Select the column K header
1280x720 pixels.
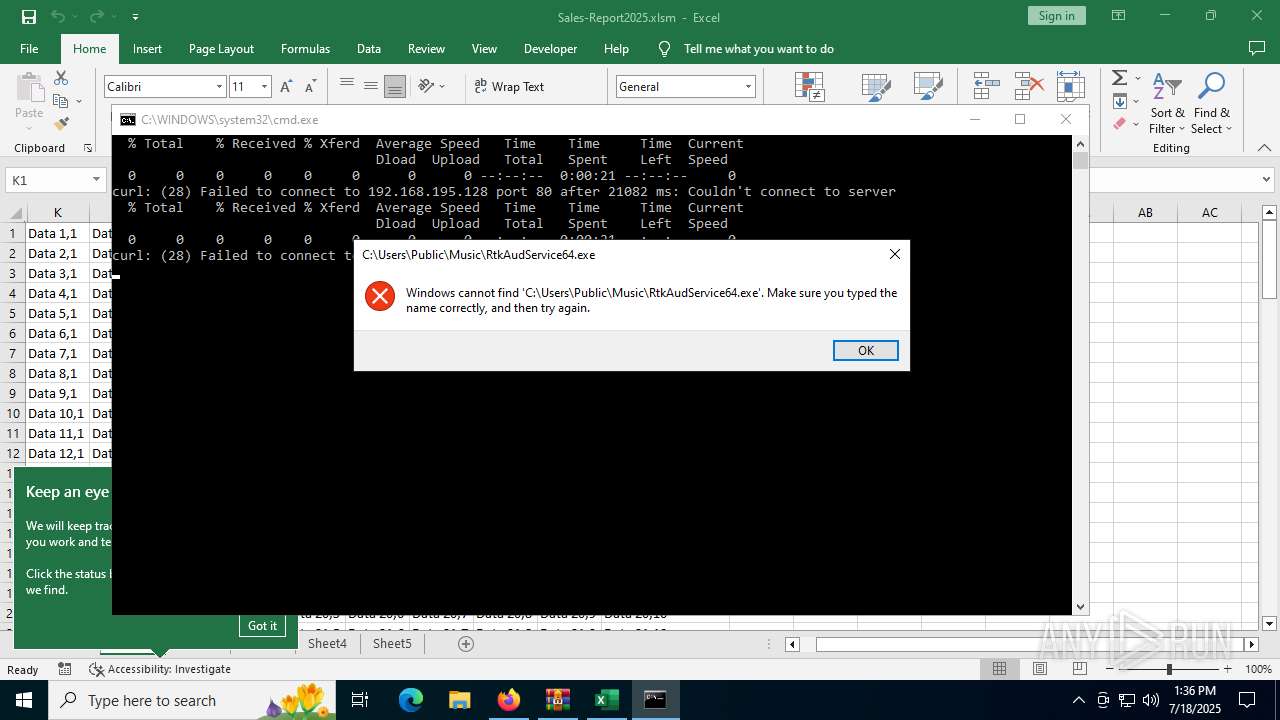(58, 212)
